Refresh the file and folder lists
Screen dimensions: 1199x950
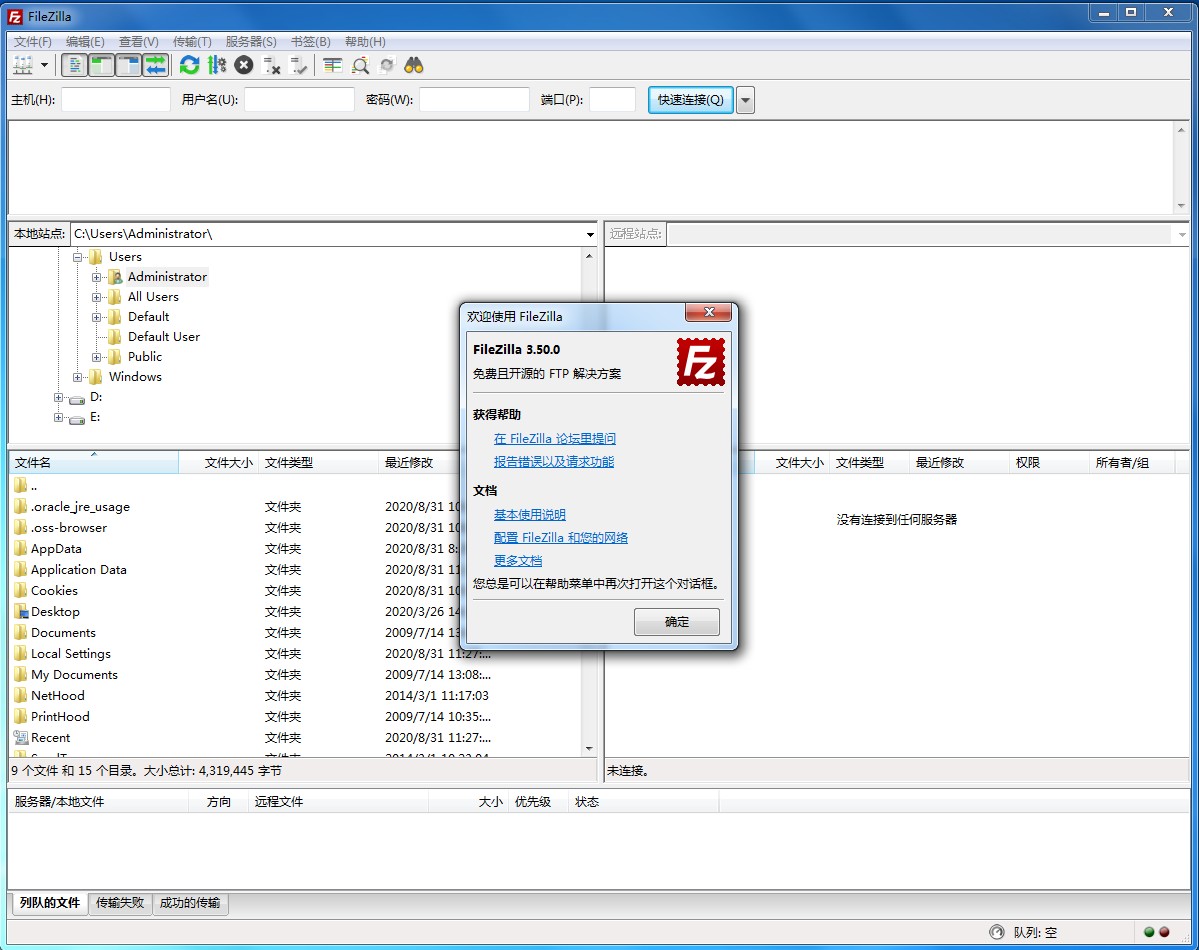click(x=189, y=65)
